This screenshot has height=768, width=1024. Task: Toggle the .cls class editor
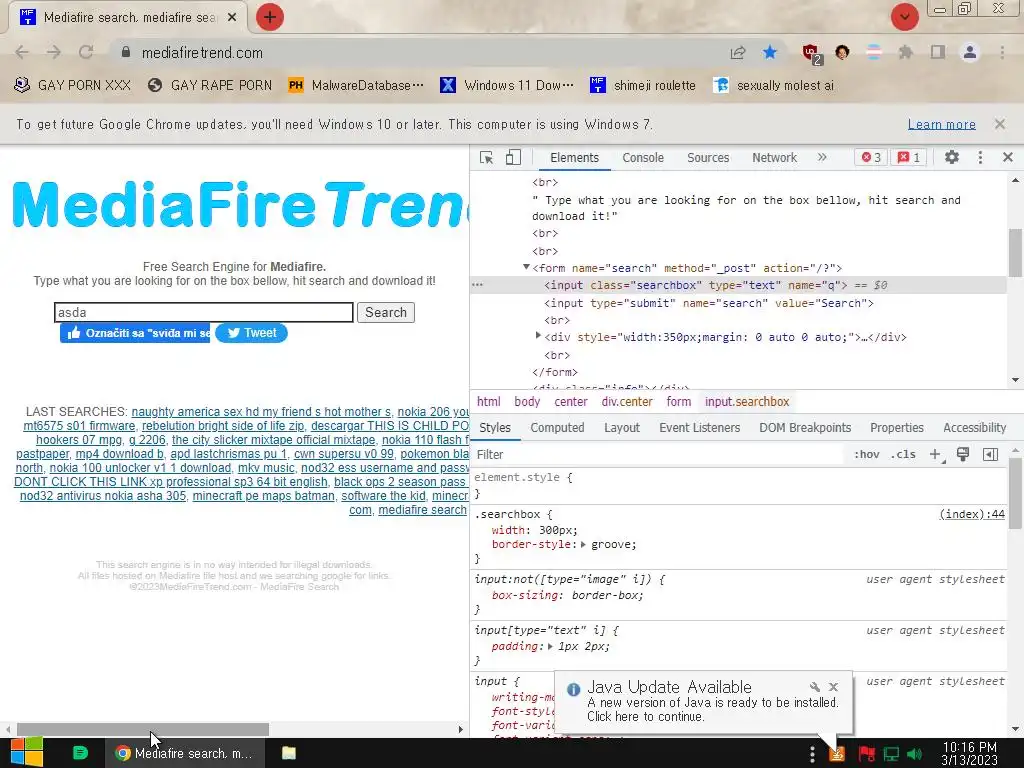pos(903,455)
